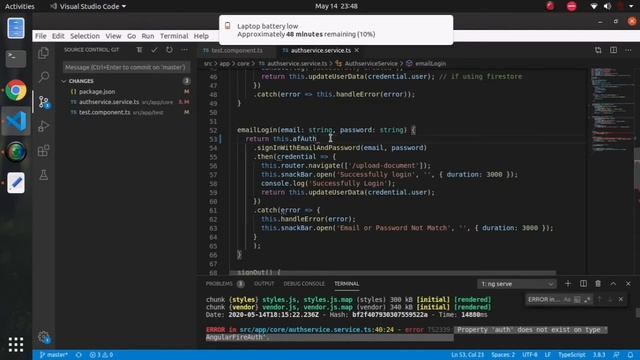Screen dimensions: 640x360
Task: Open the Visual Studio Code app menu
Action: [x=88, y=6]
